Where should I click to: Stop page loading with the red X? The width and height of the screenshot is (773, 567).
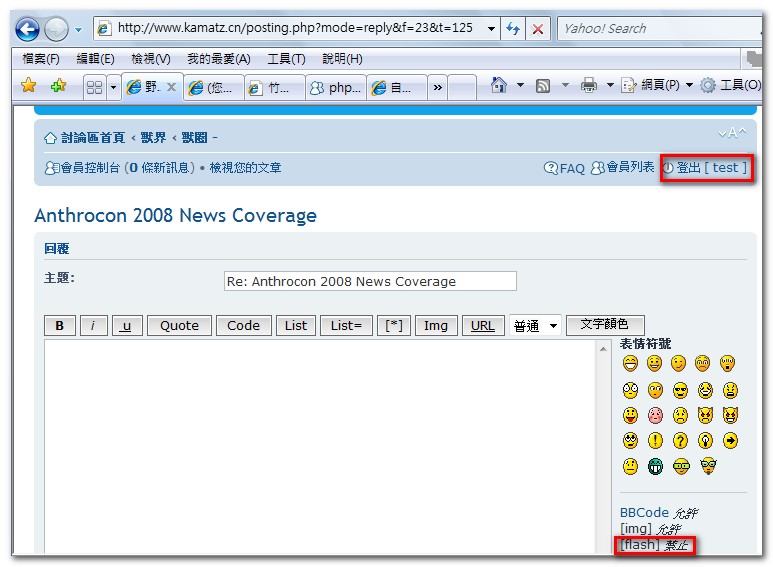click(538, 29)
